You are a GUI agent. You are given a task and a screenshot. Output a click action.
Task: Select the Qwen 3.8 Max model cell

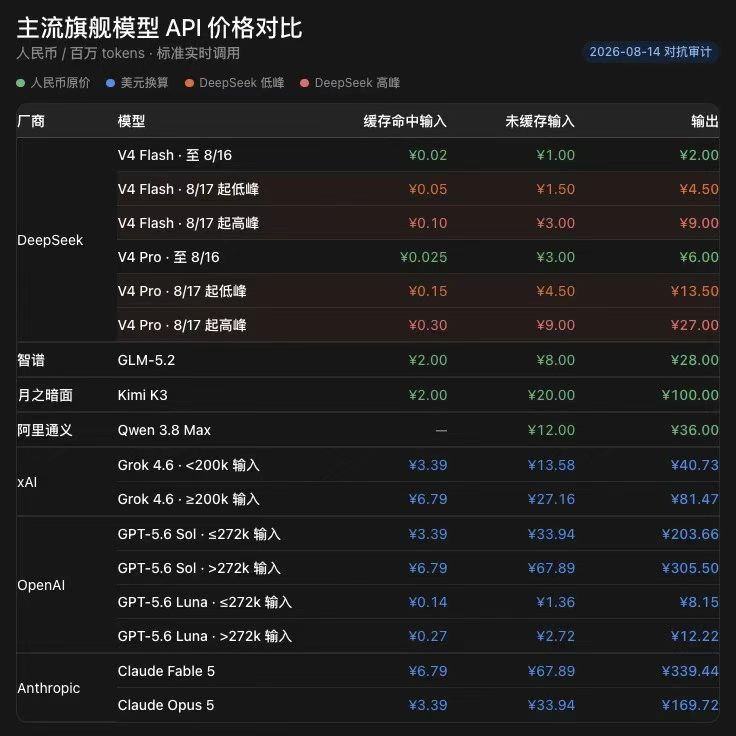tap(164, 430)
